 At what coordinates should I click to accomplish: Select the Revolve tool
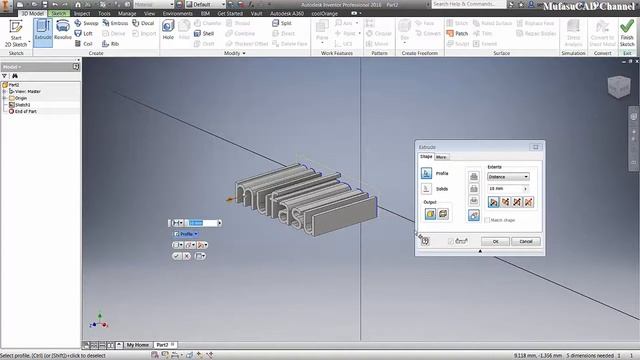pos(62,30)
